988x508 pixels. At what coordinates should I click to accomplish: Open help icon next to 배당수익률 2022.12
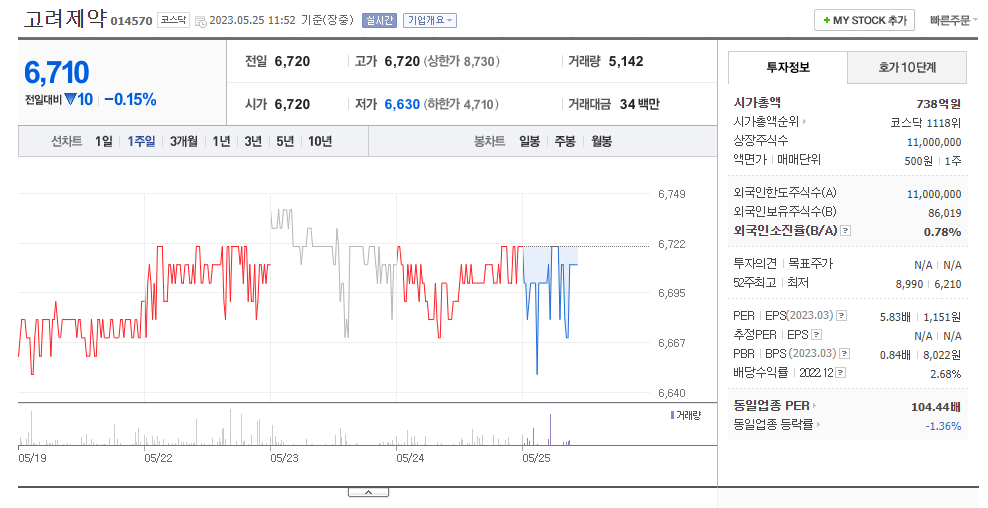pyautogui.click(x=841, y=372)
